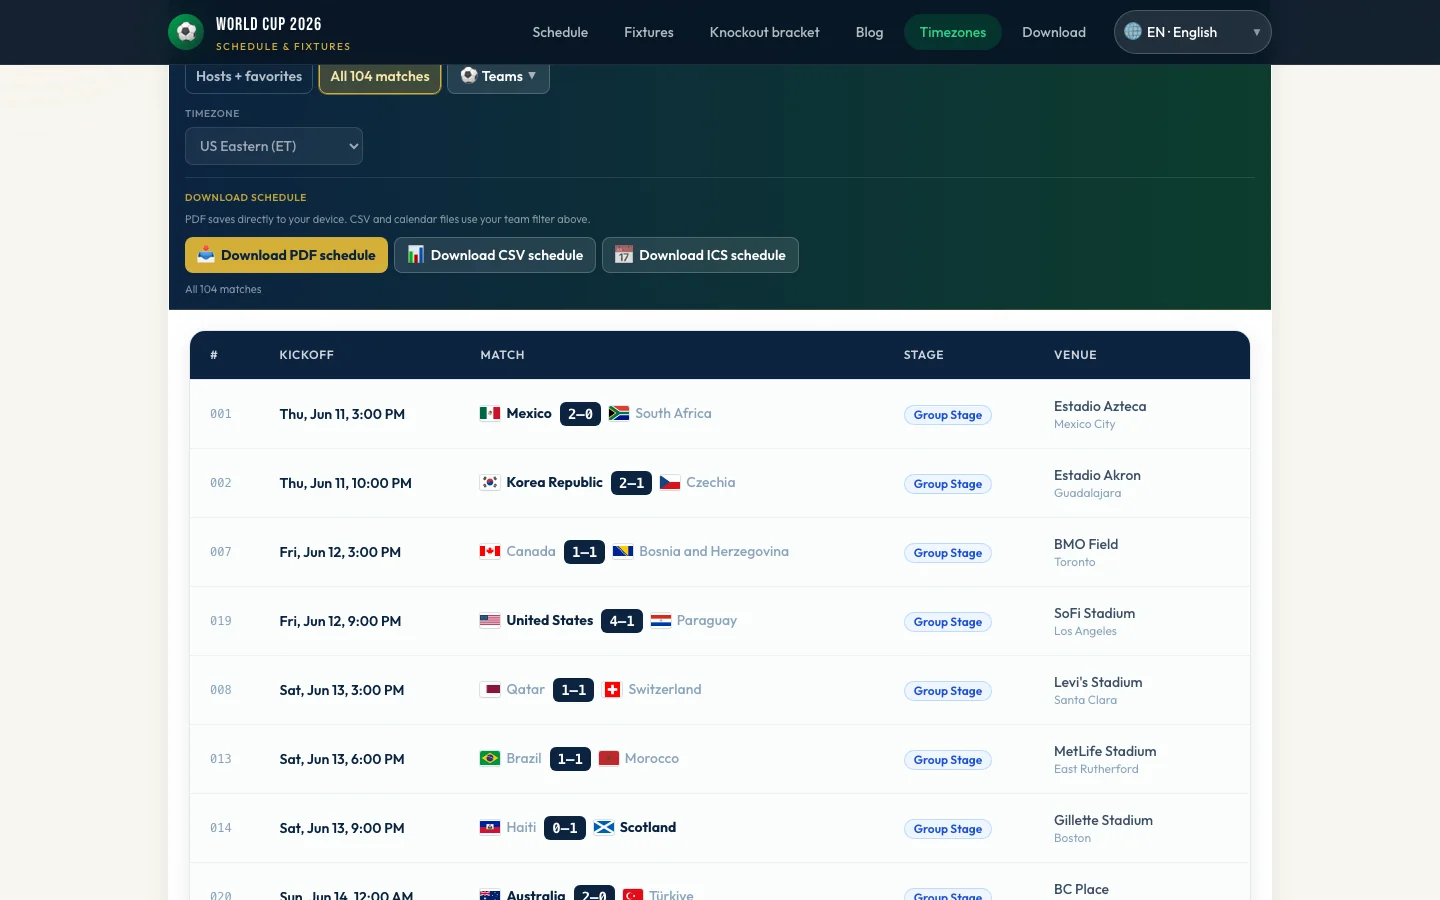Viewport: 1440px width, 900px height.
Task: Click the Mexico flag icon
Action: [x=490, y=413]
